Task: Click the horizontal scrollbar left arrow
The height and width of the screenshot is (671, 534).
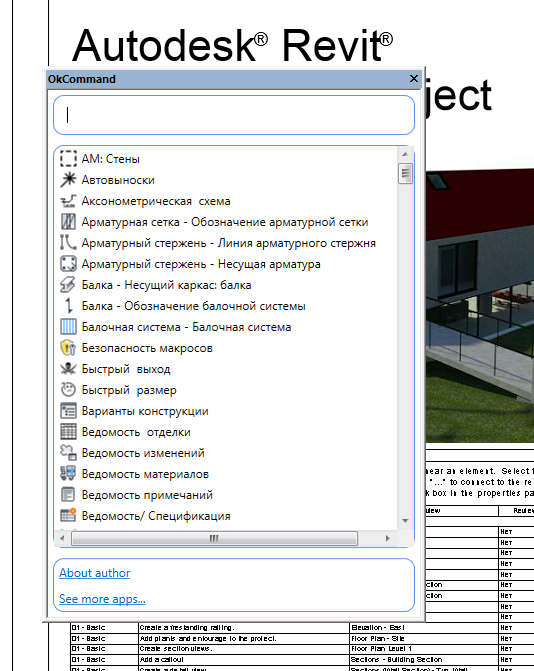Action: coord(62,538)
